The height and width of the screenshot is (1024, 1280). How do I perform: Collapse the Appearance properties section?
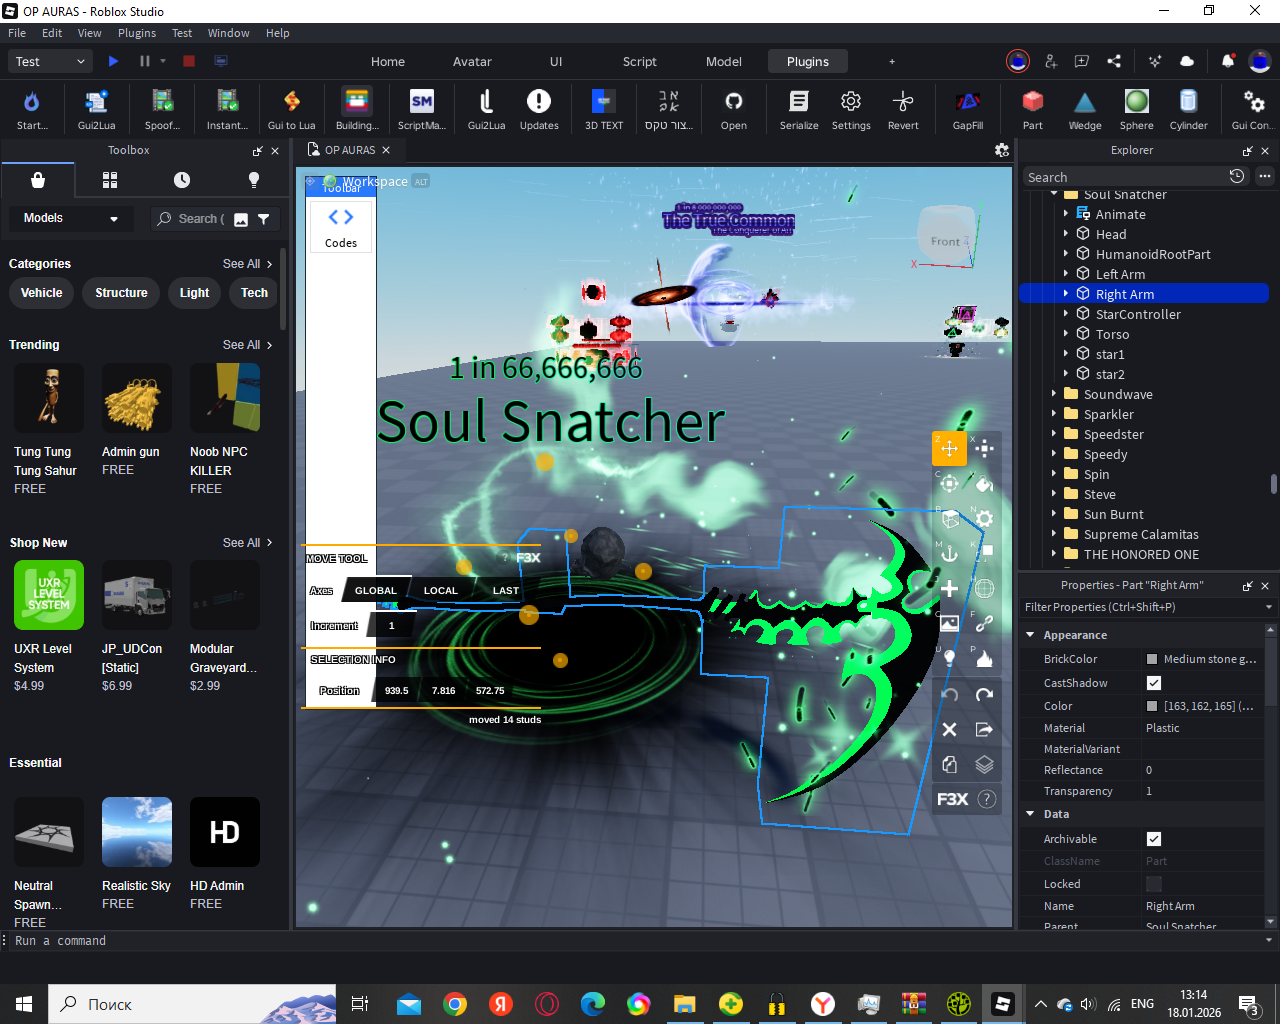coord(1030,635)
